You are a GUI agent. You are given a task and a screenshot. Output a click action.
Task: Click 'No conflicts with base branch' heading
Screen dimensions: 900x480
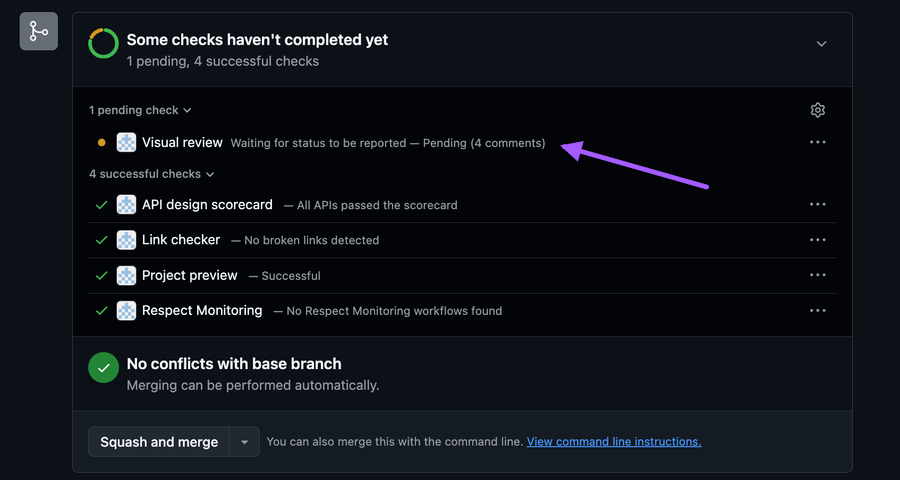click(x=234, y=364)
